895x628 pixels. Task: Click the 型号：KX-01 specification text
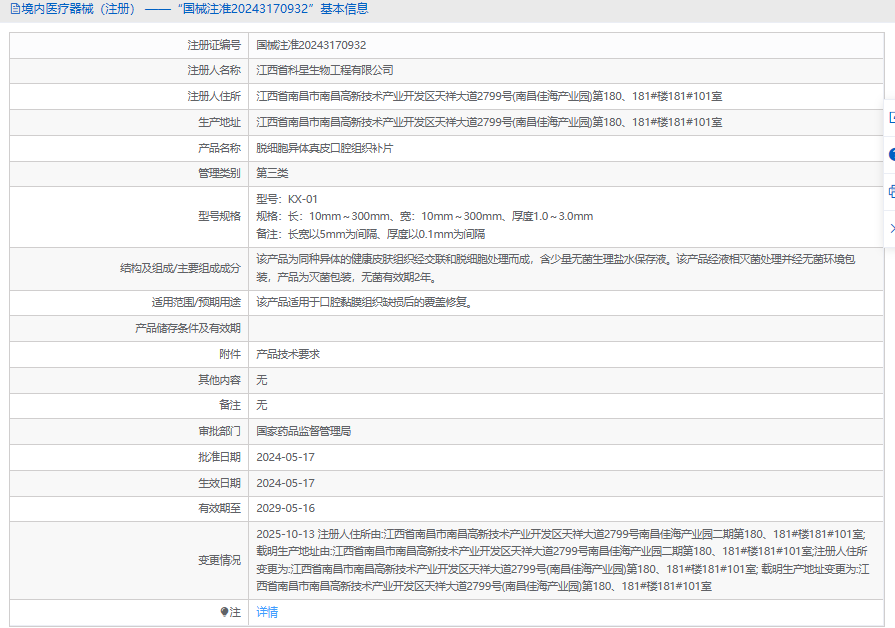(287, 199)
